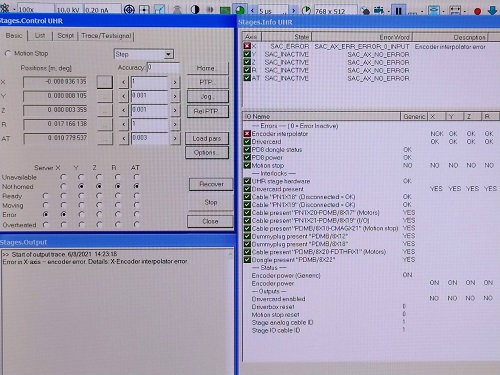Click the pause scanning button
This screenshot has height=375, width=500.
[x=398, y=11]
